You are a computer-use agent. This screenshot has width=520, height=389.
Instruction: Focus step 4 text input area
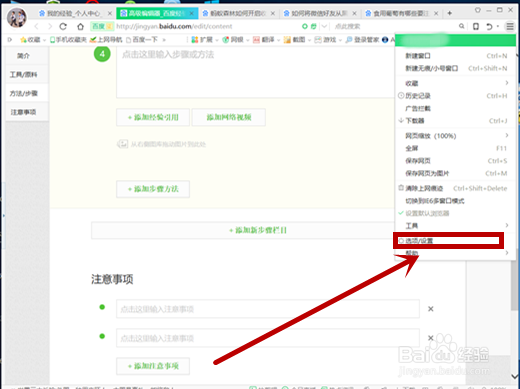click(255, 72)
